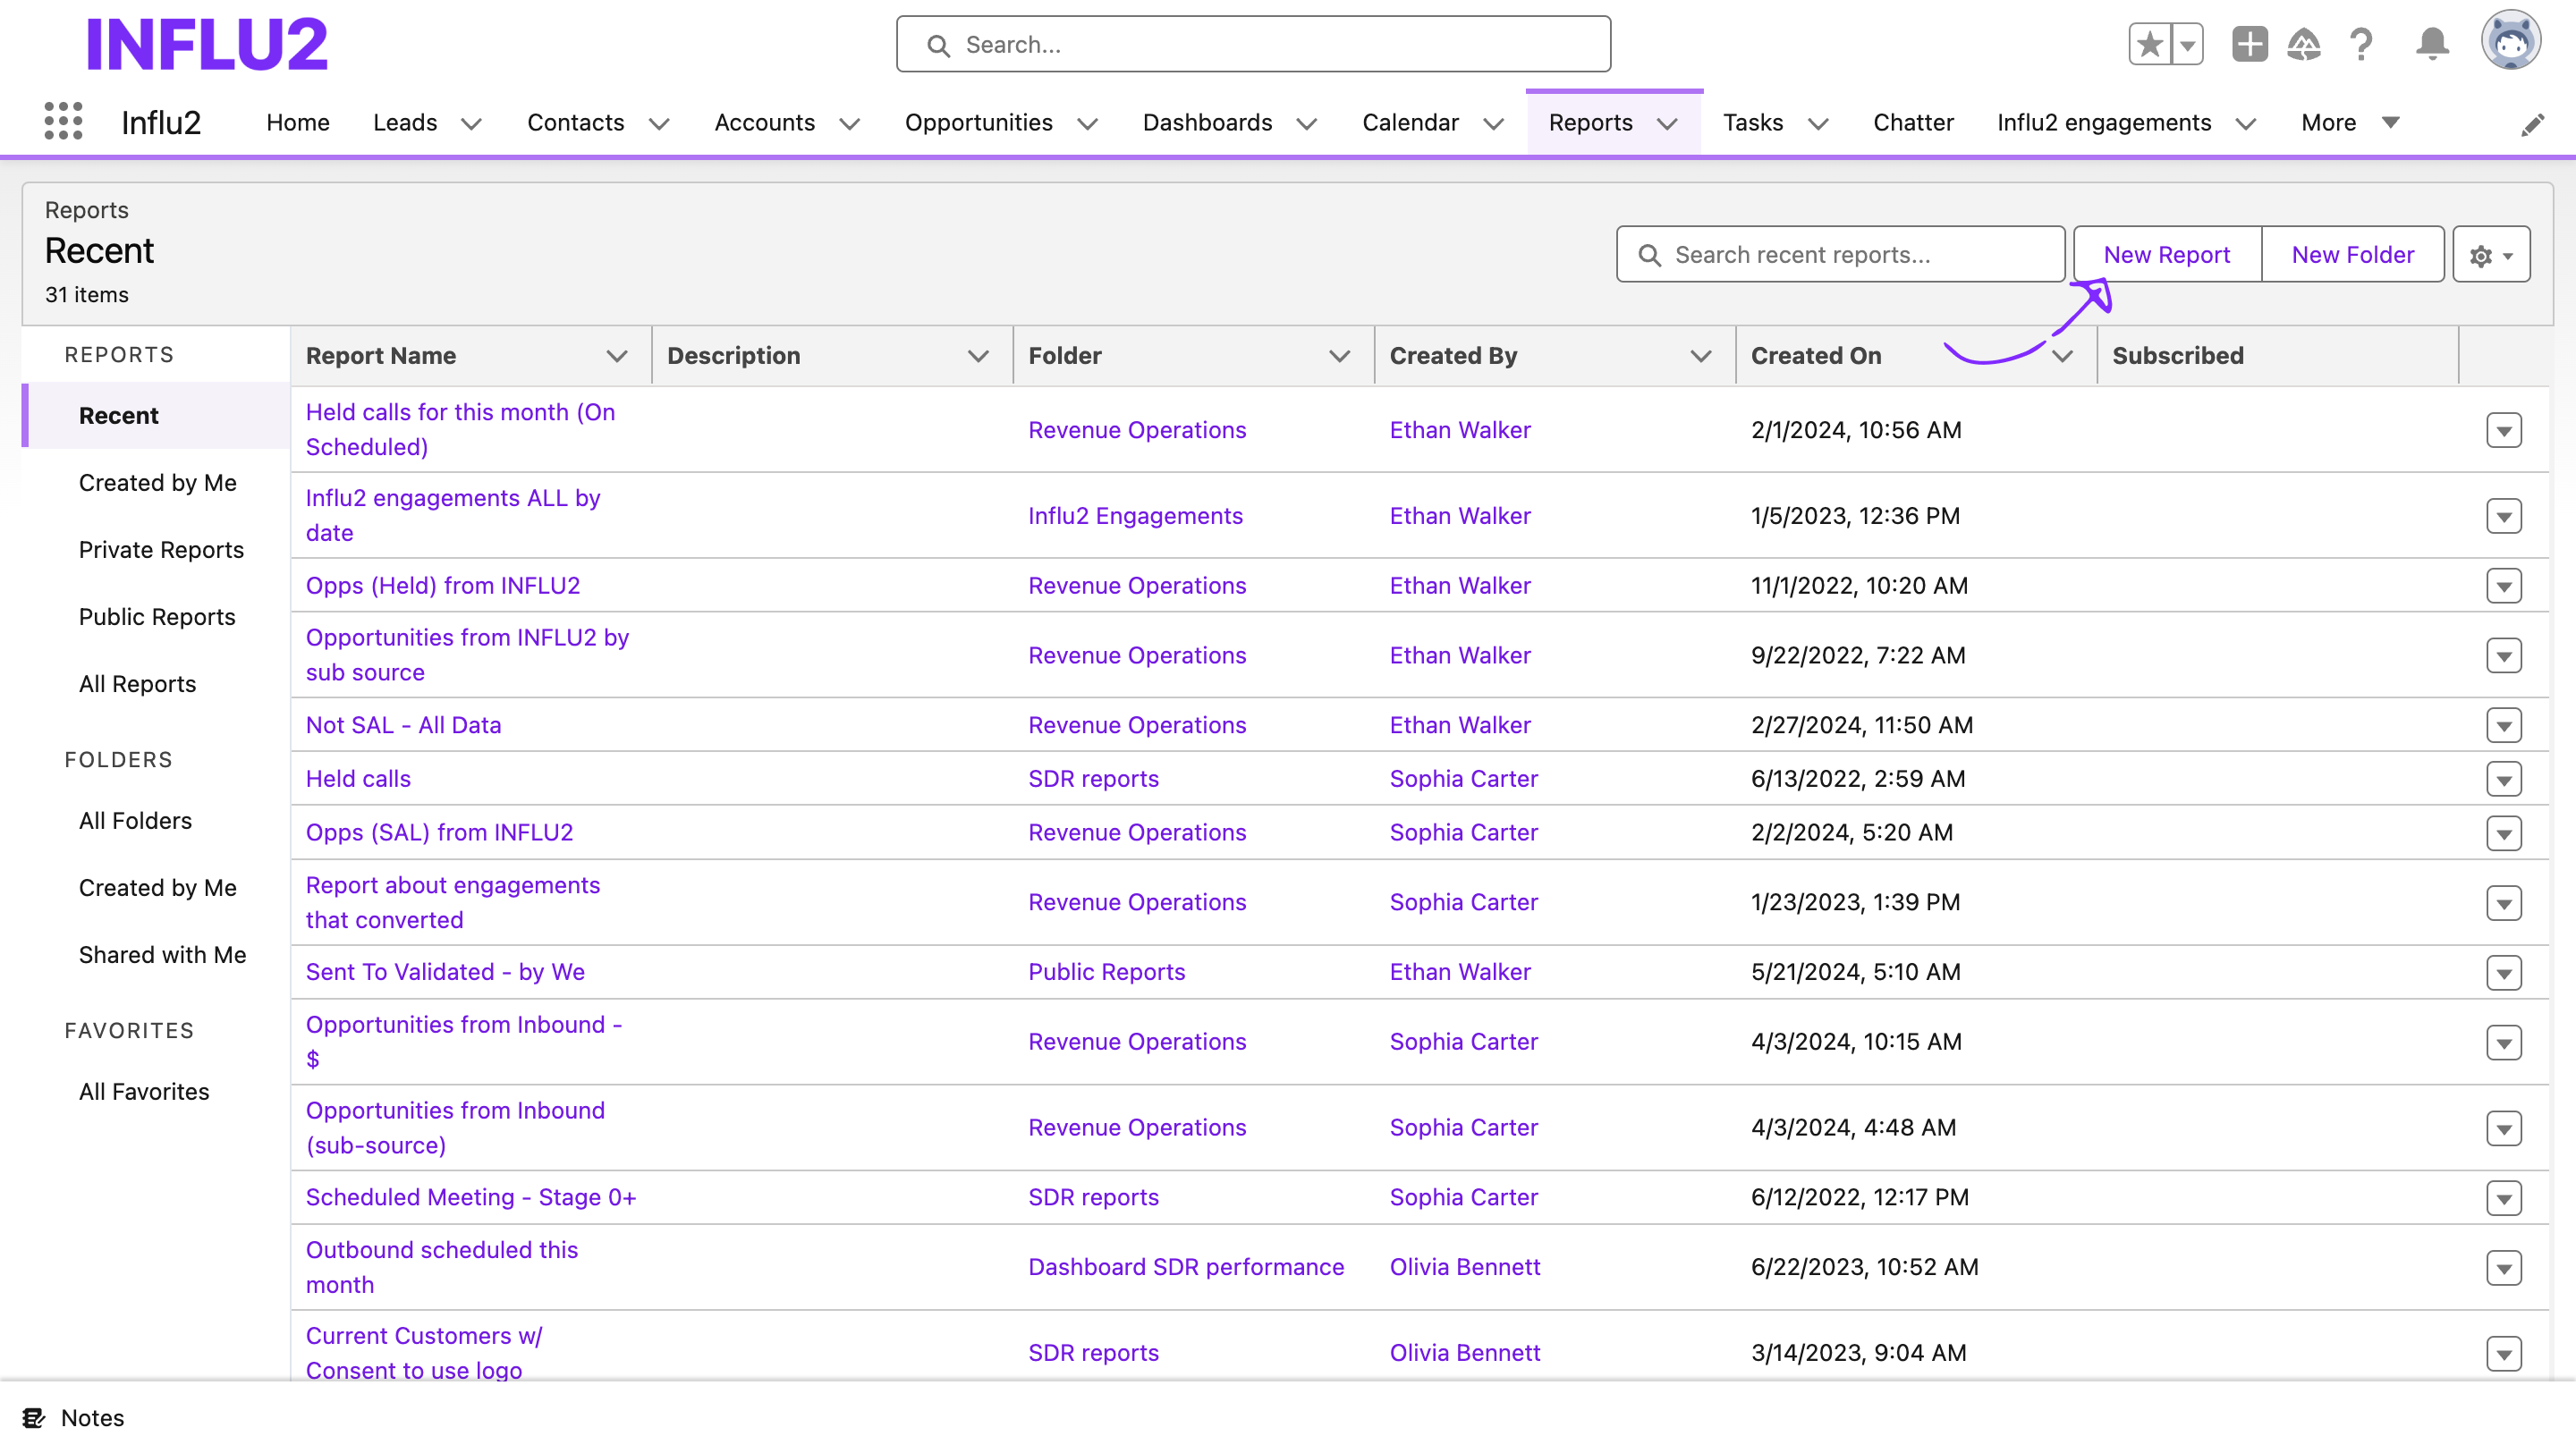Screen dimensions: 2576x1453
Task: Click the Favorites star icon
Action: click(2149, 44)
